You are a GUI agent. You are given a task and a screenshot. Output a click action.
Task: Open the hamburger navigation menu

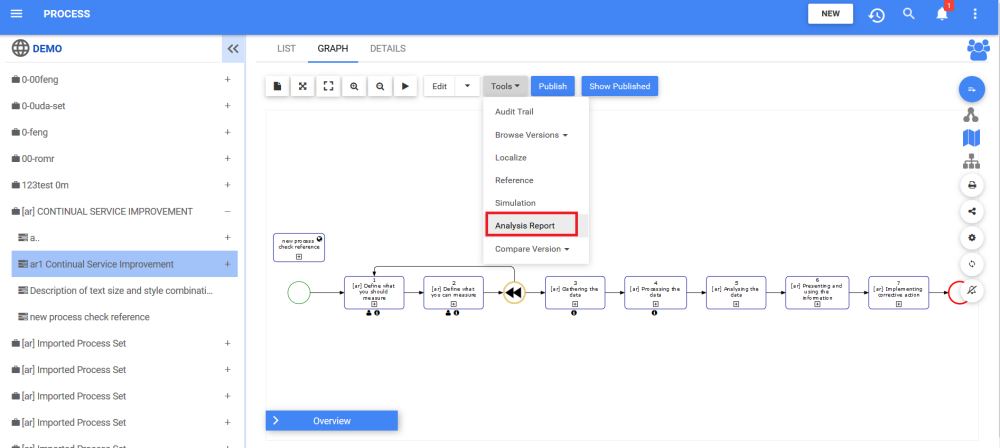[x=17, y=13]
